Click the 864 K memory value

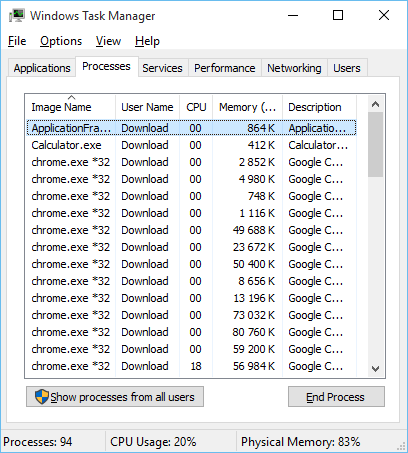tap(261, 128)
